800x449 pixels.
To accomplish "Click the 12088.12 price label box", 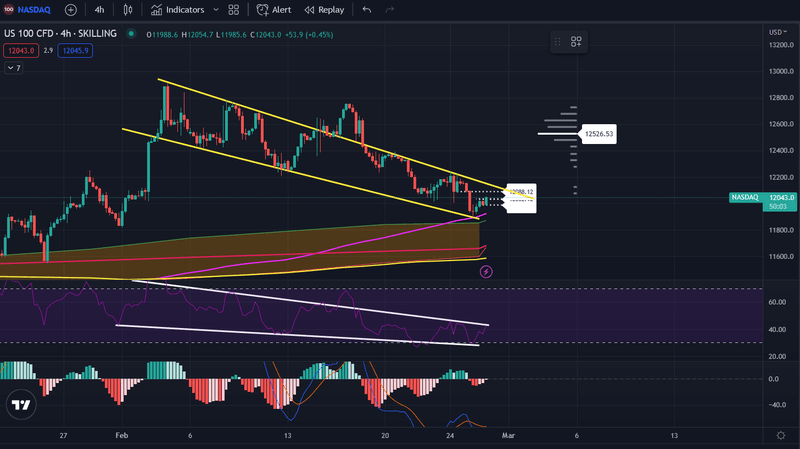I will point(521,192).
